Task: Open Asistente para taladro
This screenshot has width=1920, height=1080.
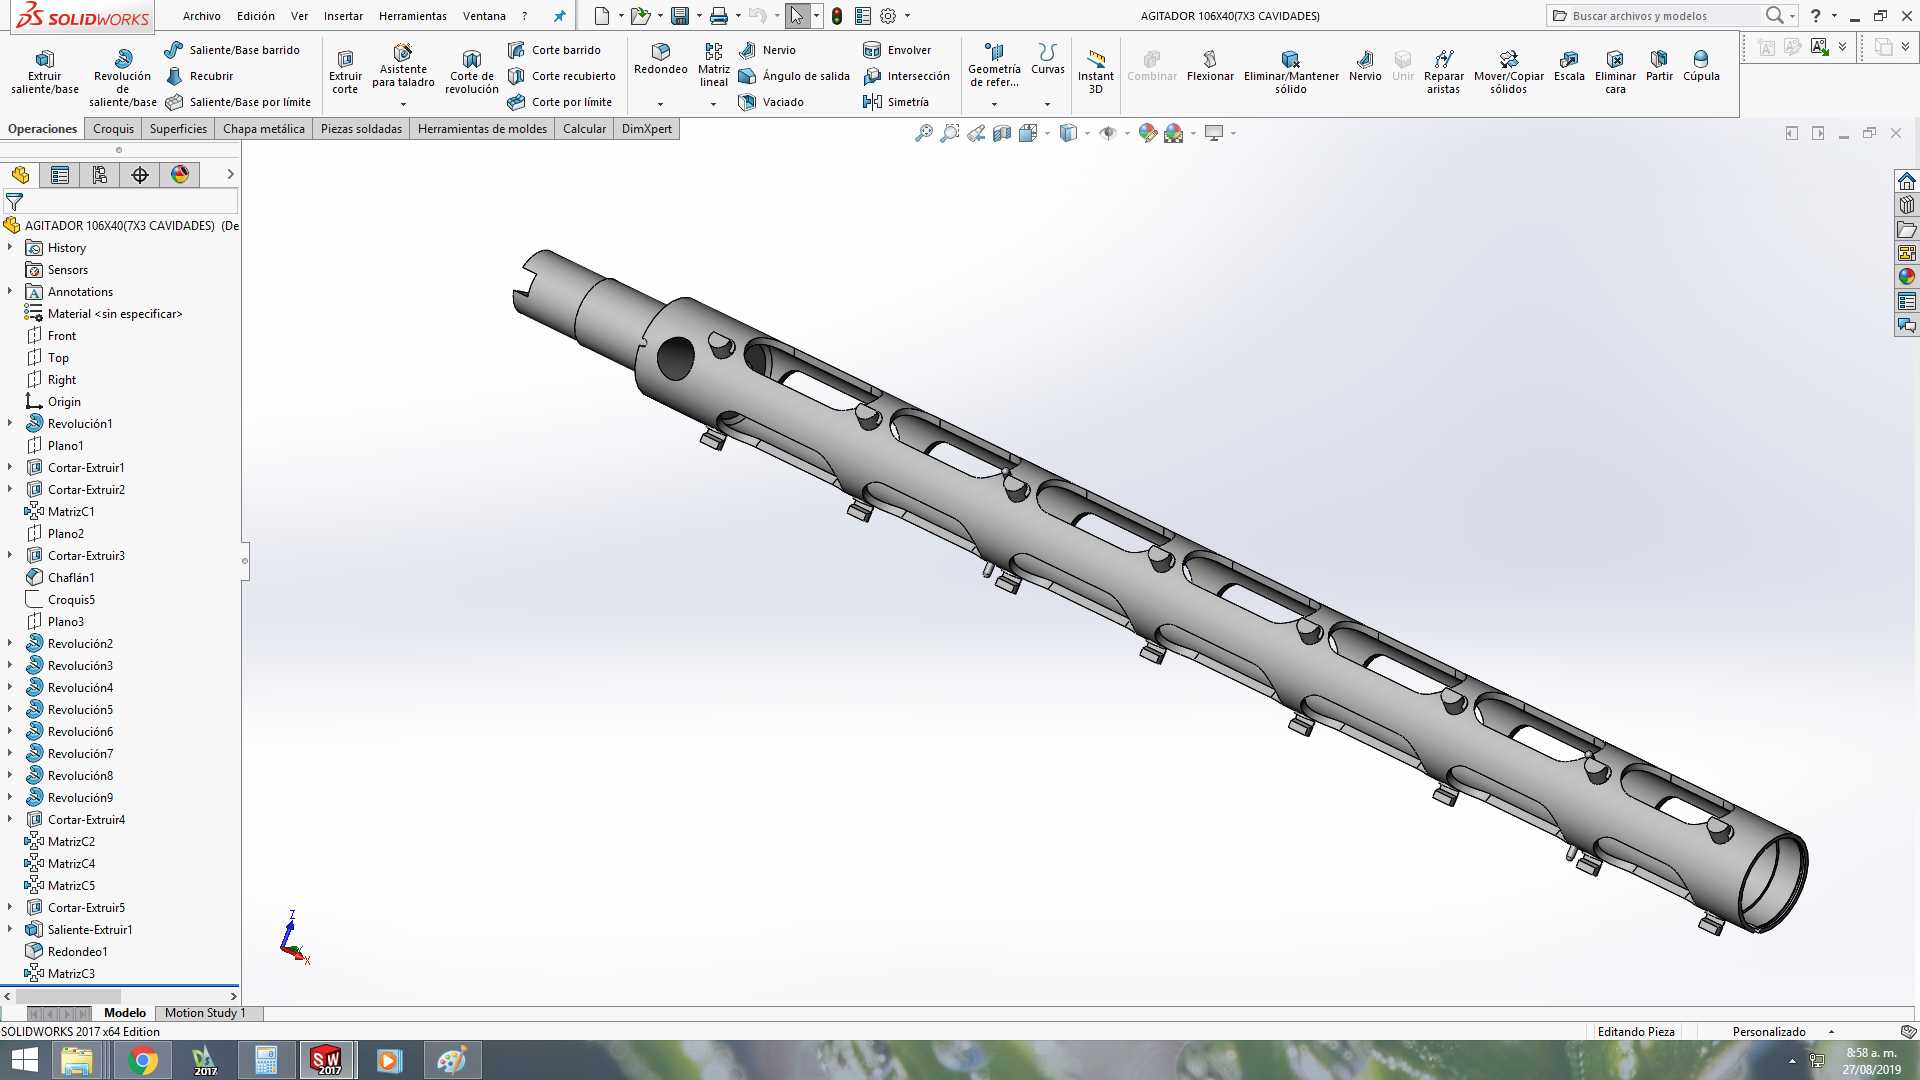Action: (403, 66)
